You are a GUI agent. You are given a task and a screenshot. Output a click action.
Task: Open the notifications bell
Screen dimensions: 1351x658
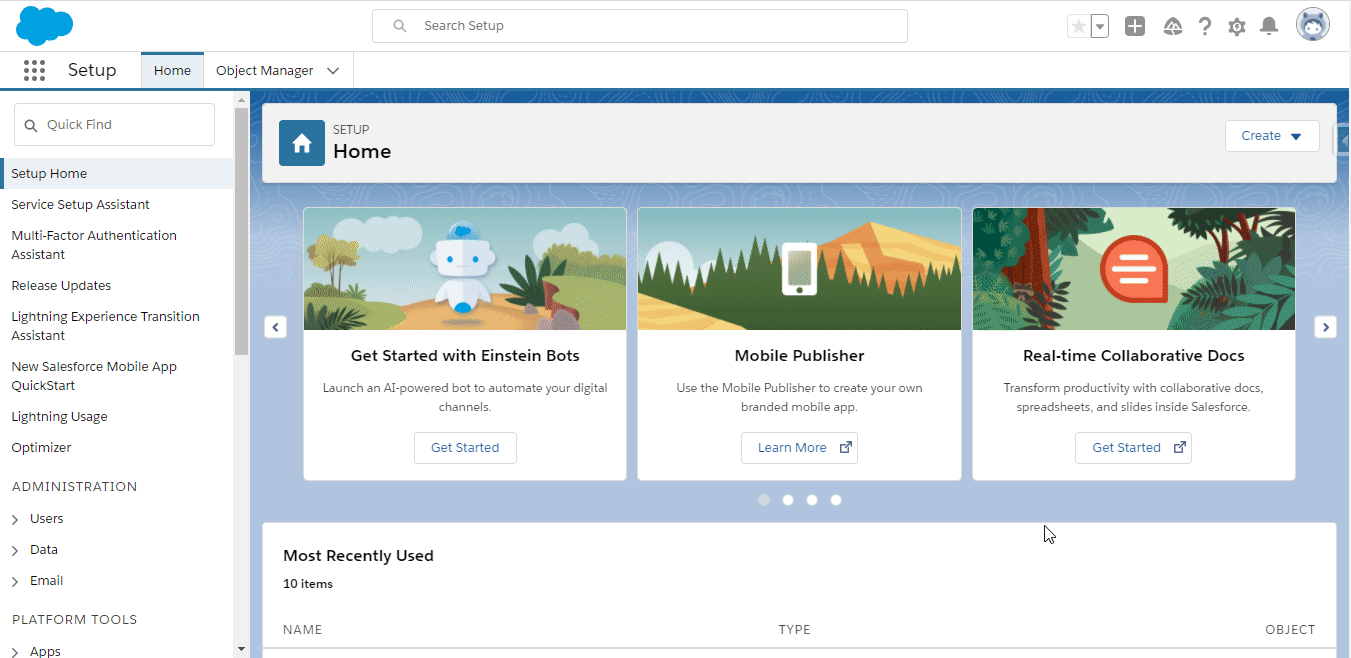tap(1269, 26)
